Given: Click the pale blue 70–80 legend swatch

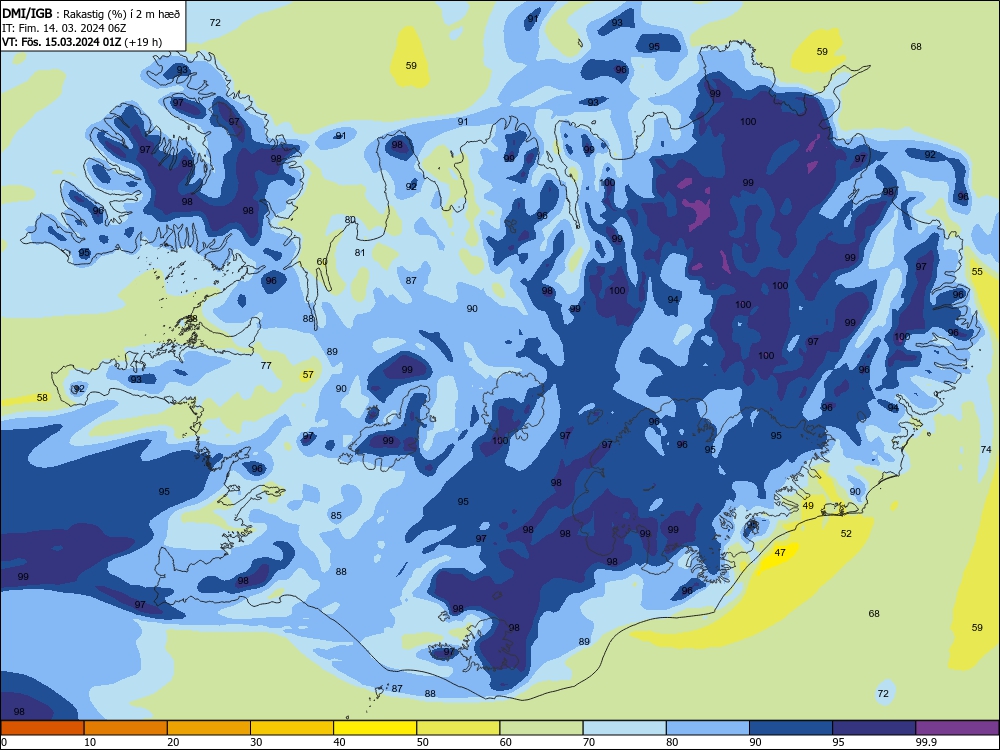Looking at the screenshot, I should (x=624, y=728).
